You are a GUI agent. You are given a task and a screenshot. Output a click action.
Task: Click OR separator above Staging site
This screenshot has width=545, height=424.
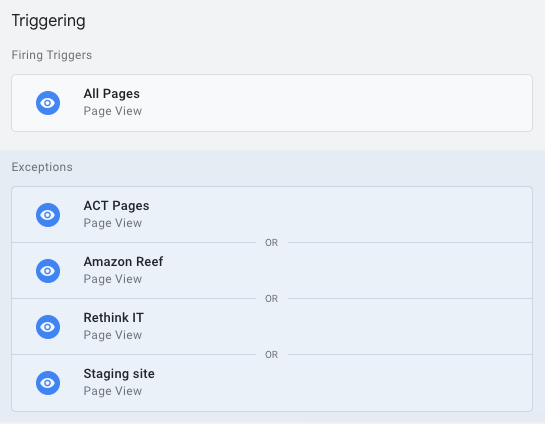pyautogui.click(x=271, y=354)
